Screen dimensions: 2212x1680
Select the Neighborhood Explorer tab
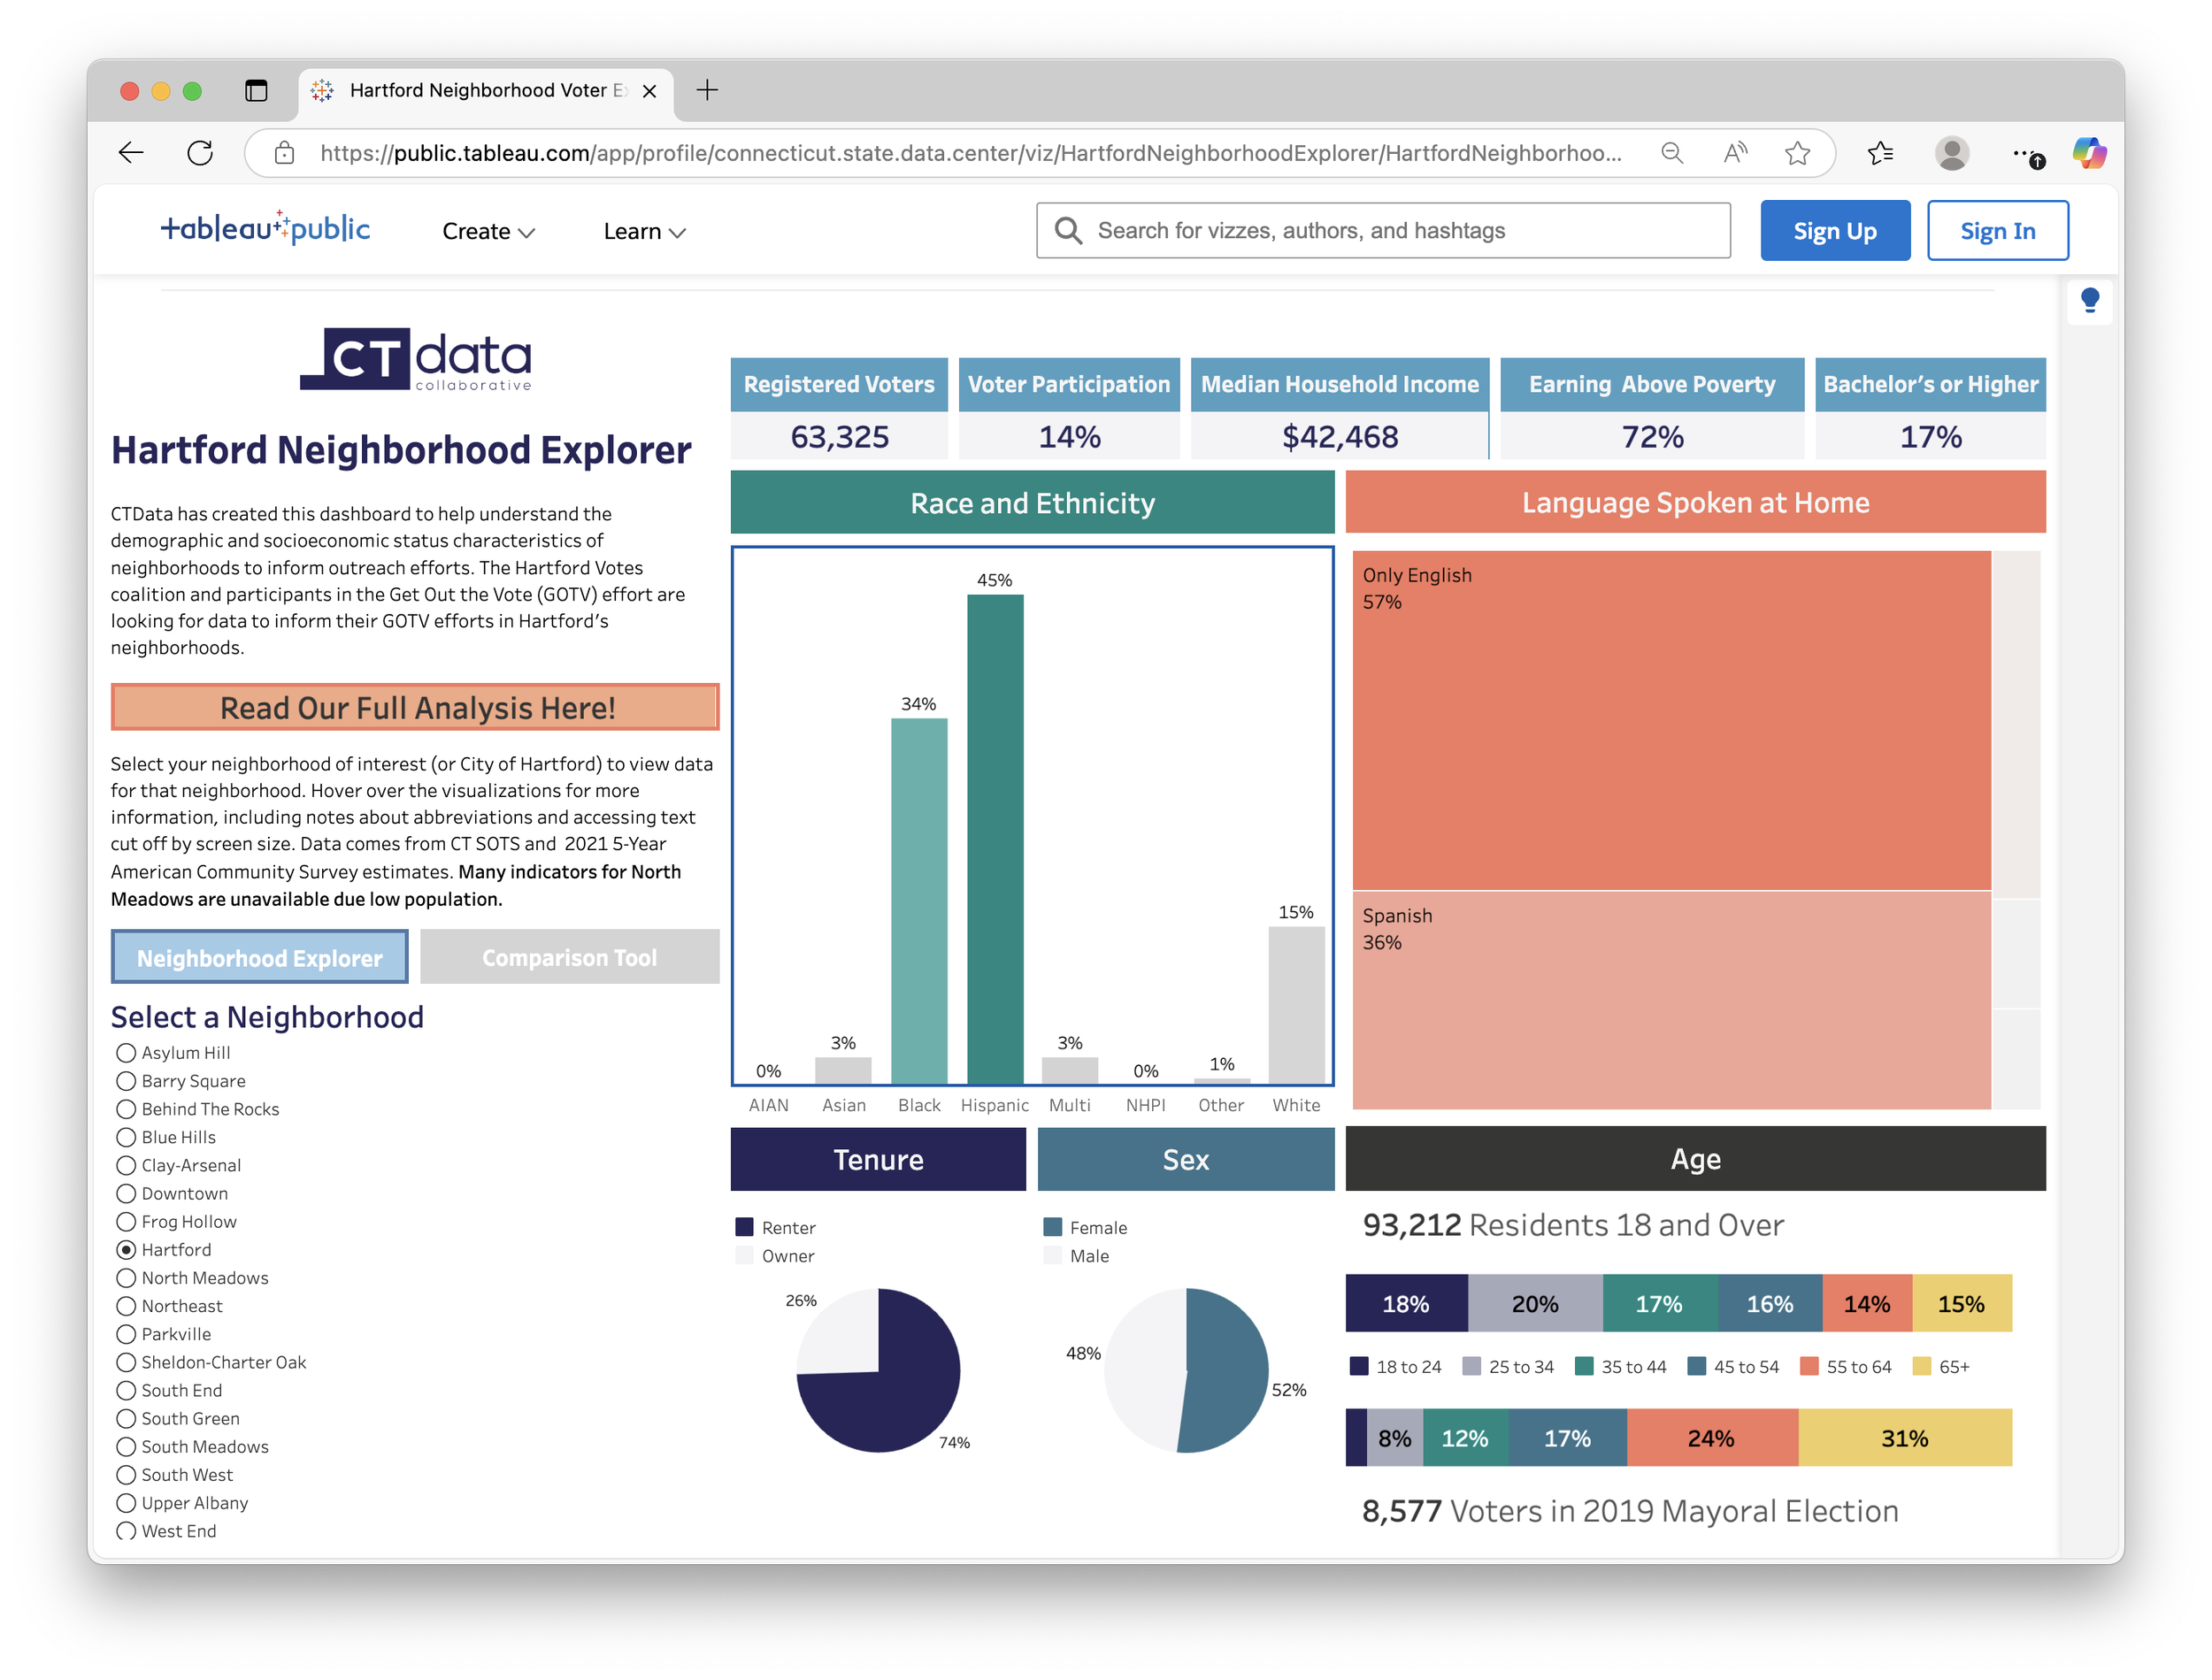tap(260, 957)
